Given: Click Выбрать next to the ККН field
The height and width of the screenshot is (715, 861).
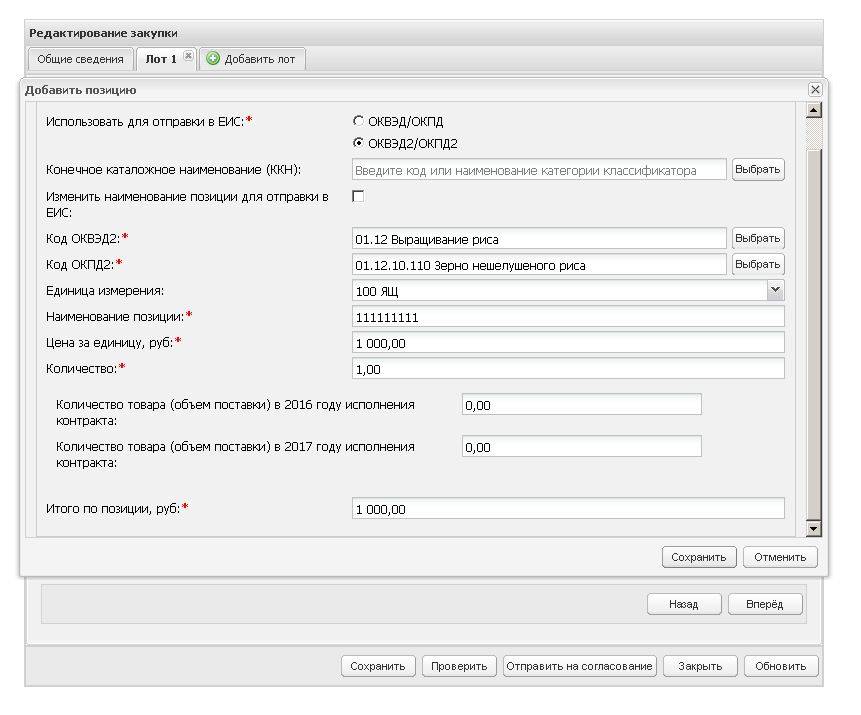Looking at the screenshot, I should pyautogui.click(x=758, y=170).
